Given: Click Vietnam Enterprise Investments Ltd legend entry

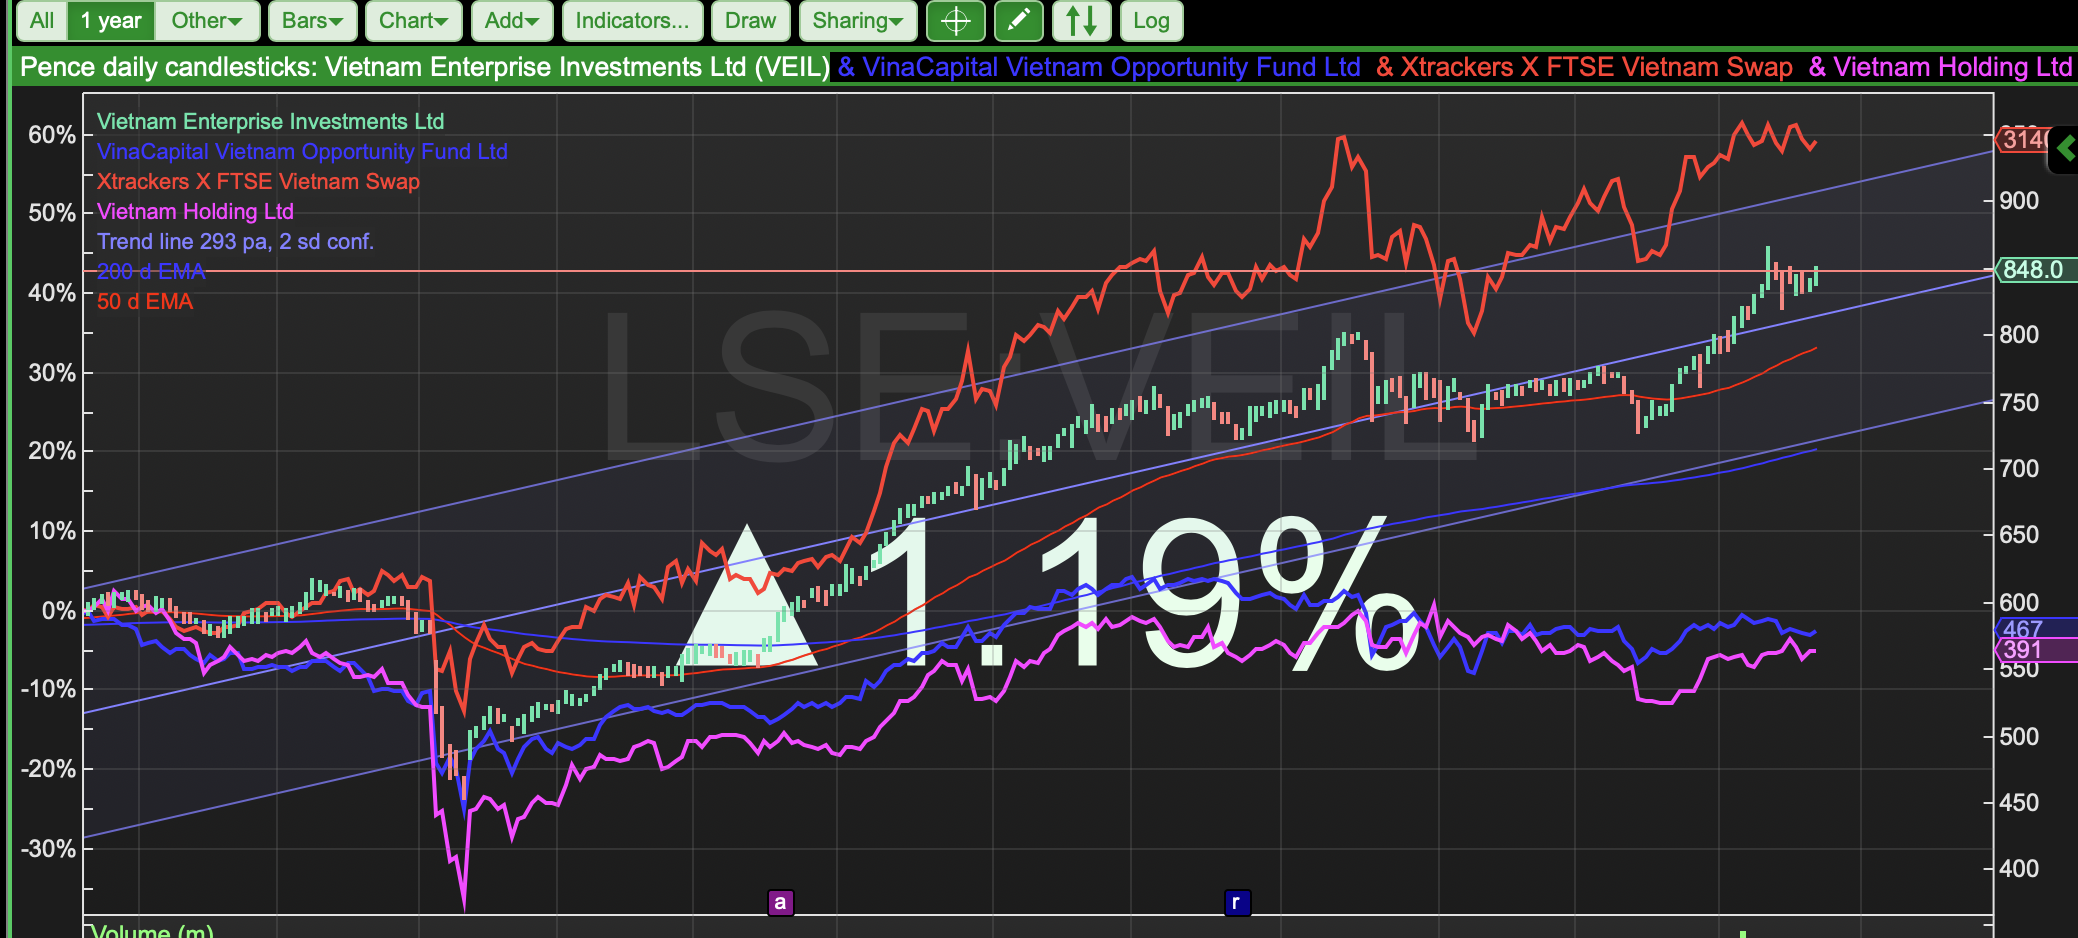Looking at the screenshot, I should click(x=270, y=121).
